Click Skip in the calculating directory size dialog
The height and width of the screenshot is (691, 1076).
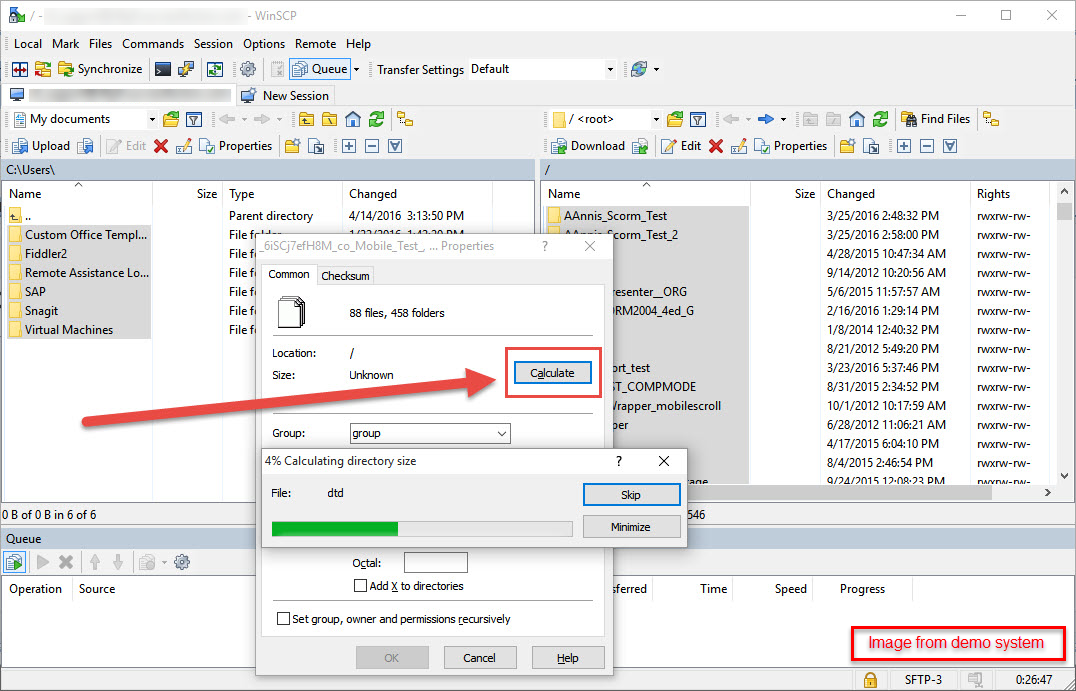[x=631, y=495]
